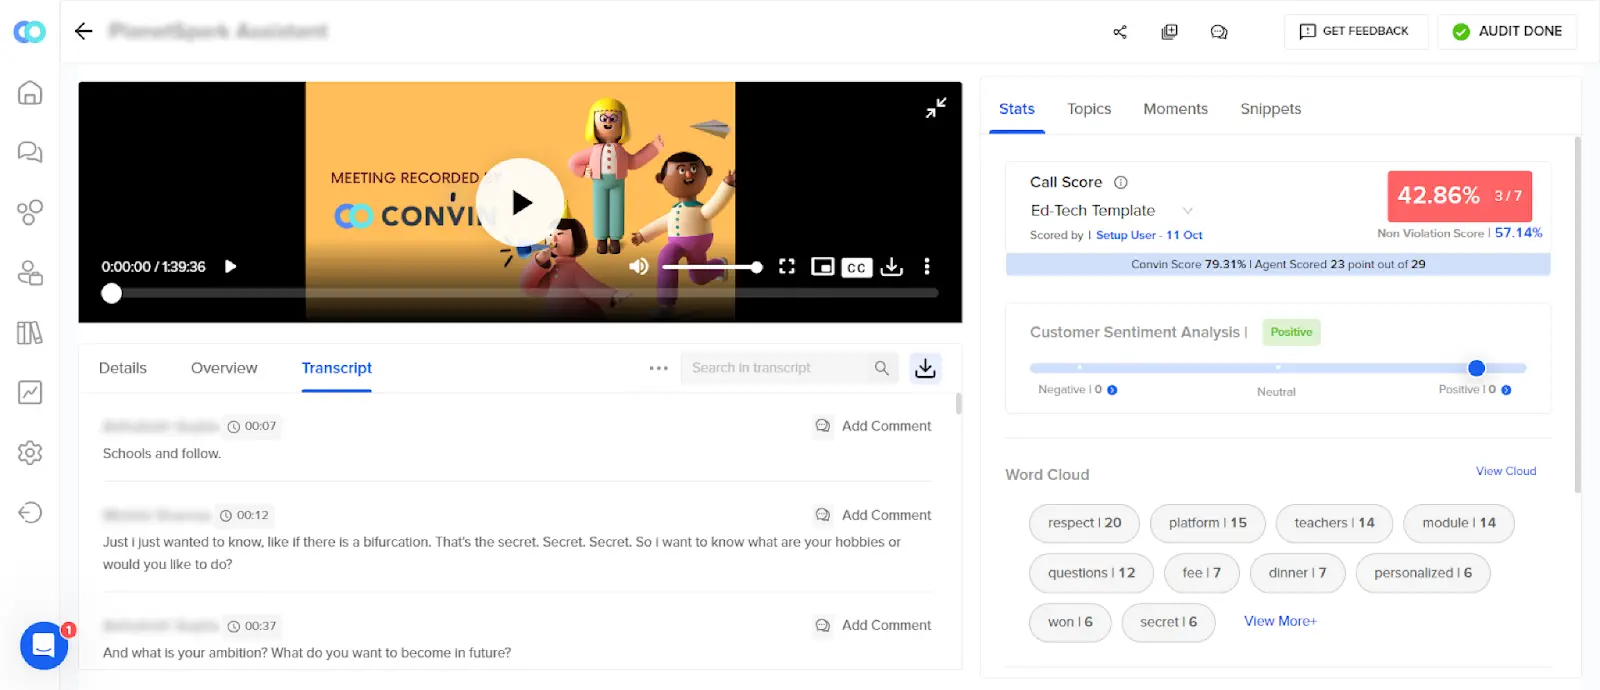Jump to timestamp 00:07

252,426
